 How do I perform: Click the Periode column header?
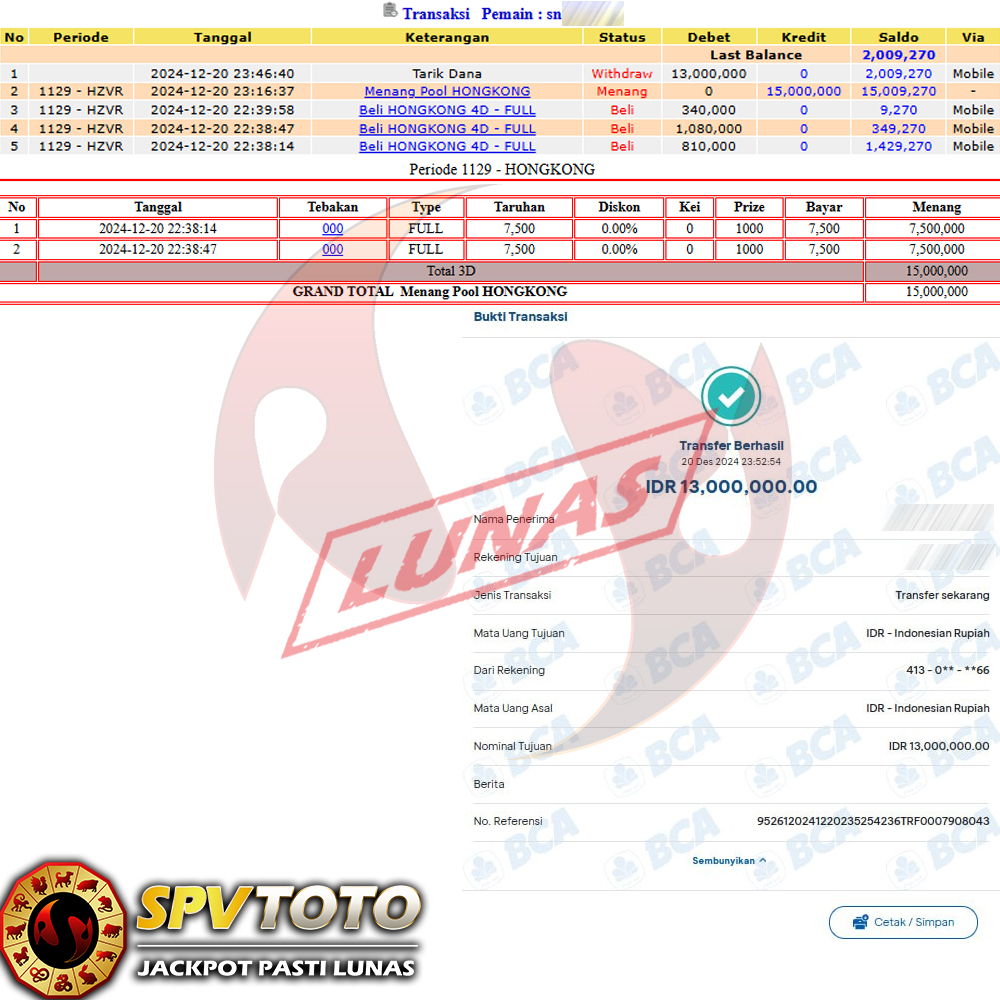pos(81,37)
